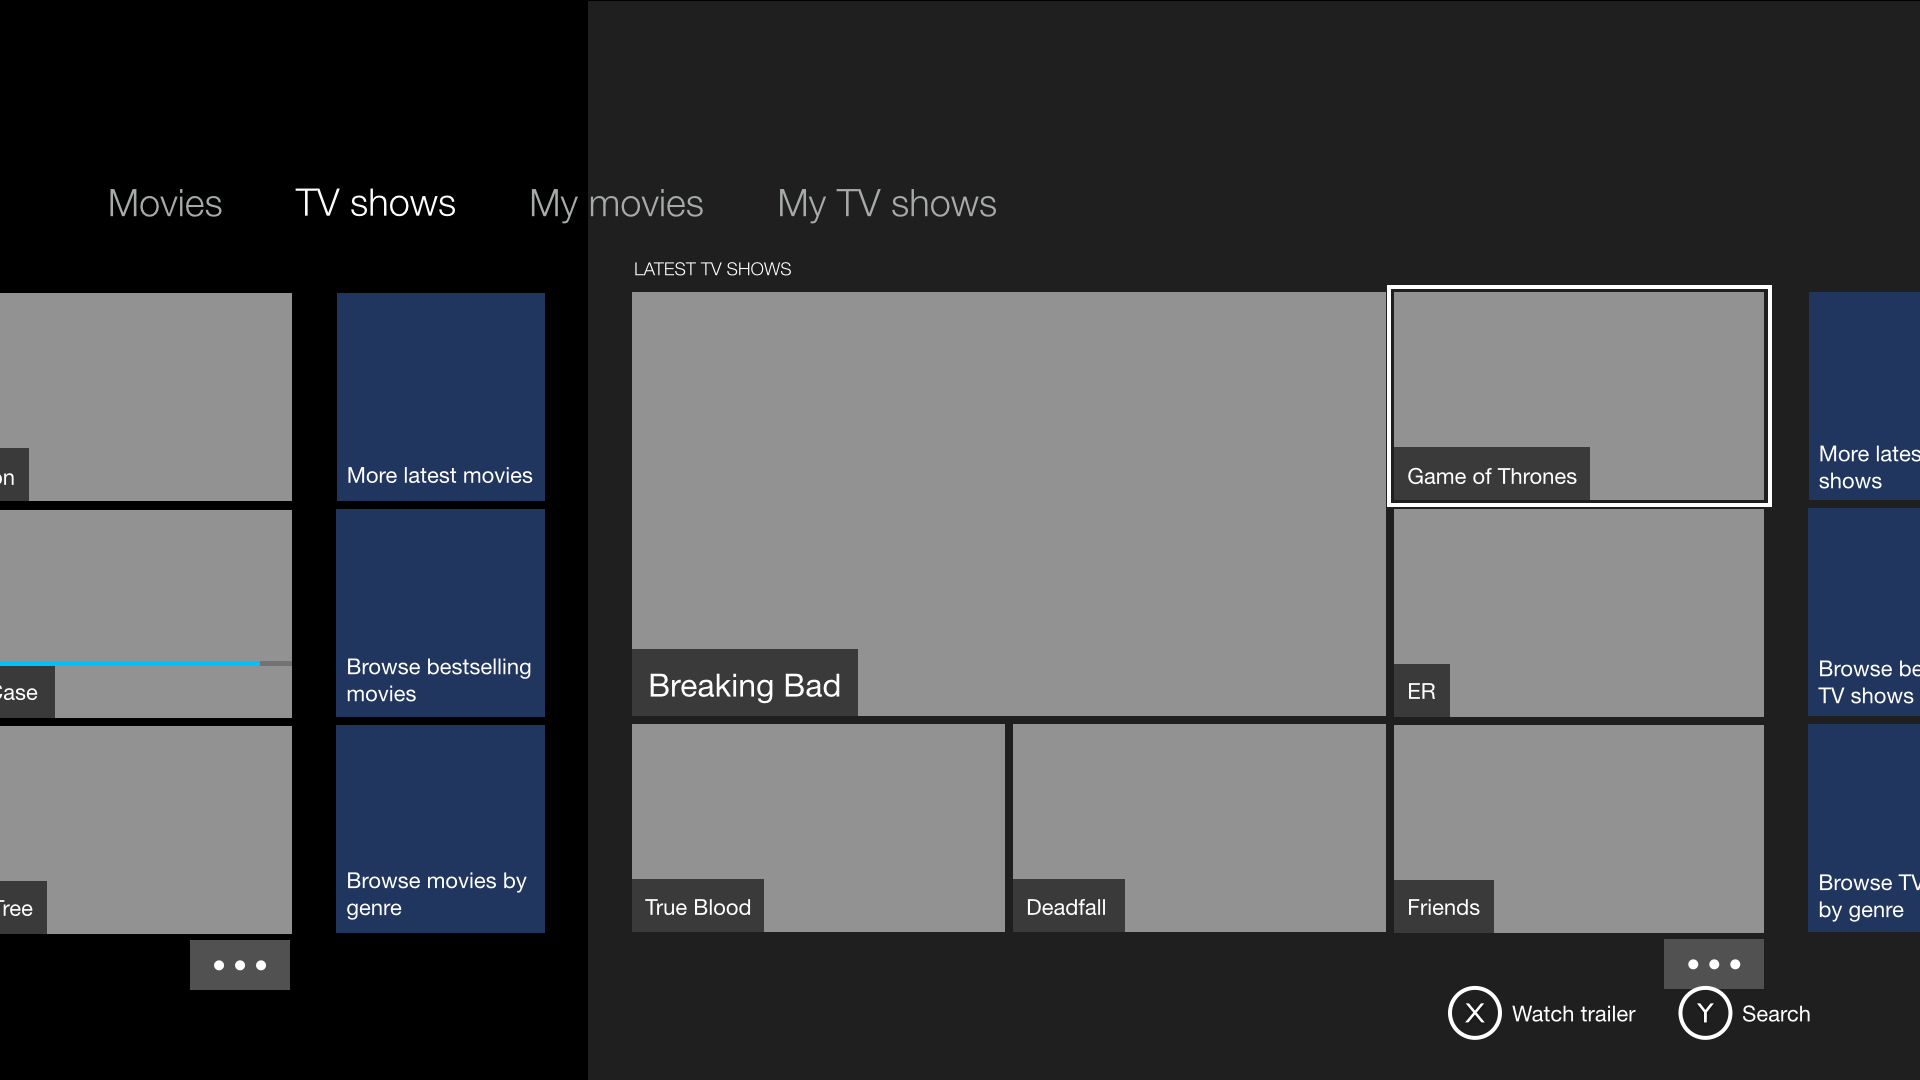Click the LATEST TV SHOWS heading

[712, 269]
